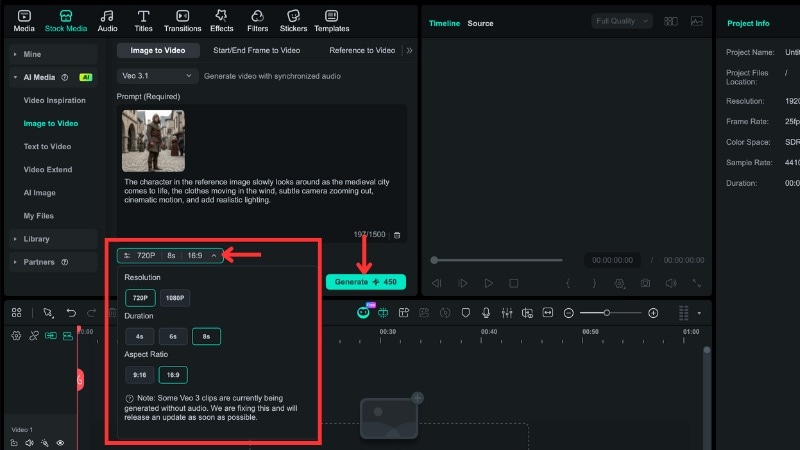Click the marker shield icon in timeline toolbar

coord(465,313)
